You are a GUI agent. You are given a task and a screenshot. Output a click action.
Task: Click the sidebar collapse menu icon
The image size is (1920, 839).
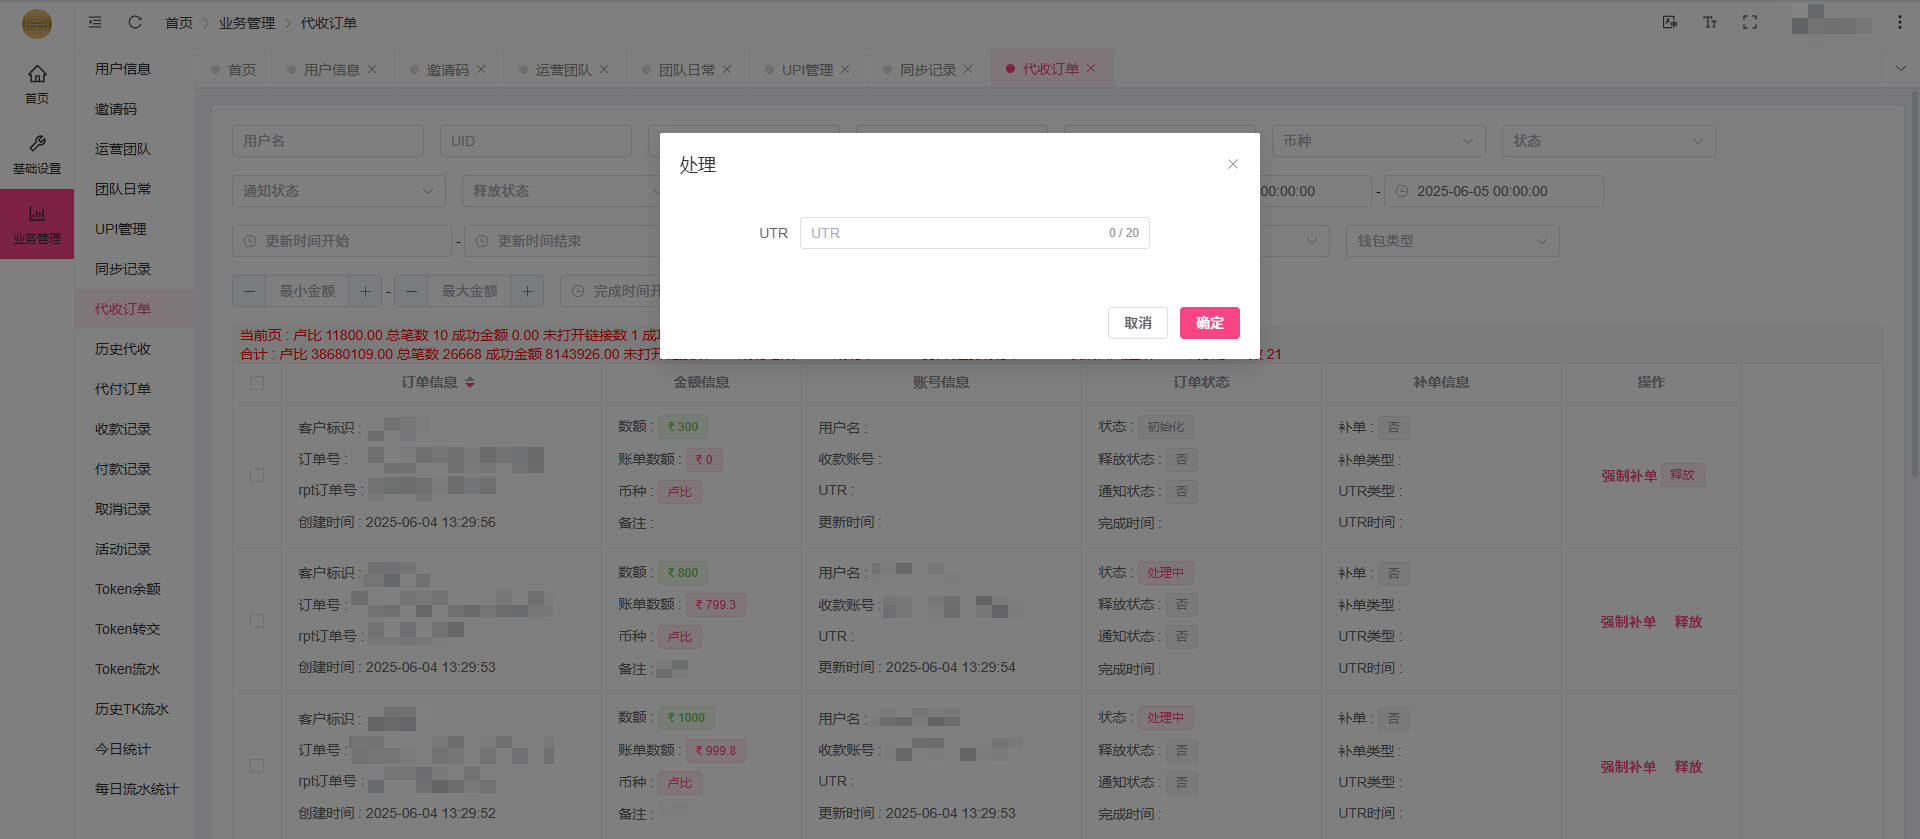pos(95,22)
